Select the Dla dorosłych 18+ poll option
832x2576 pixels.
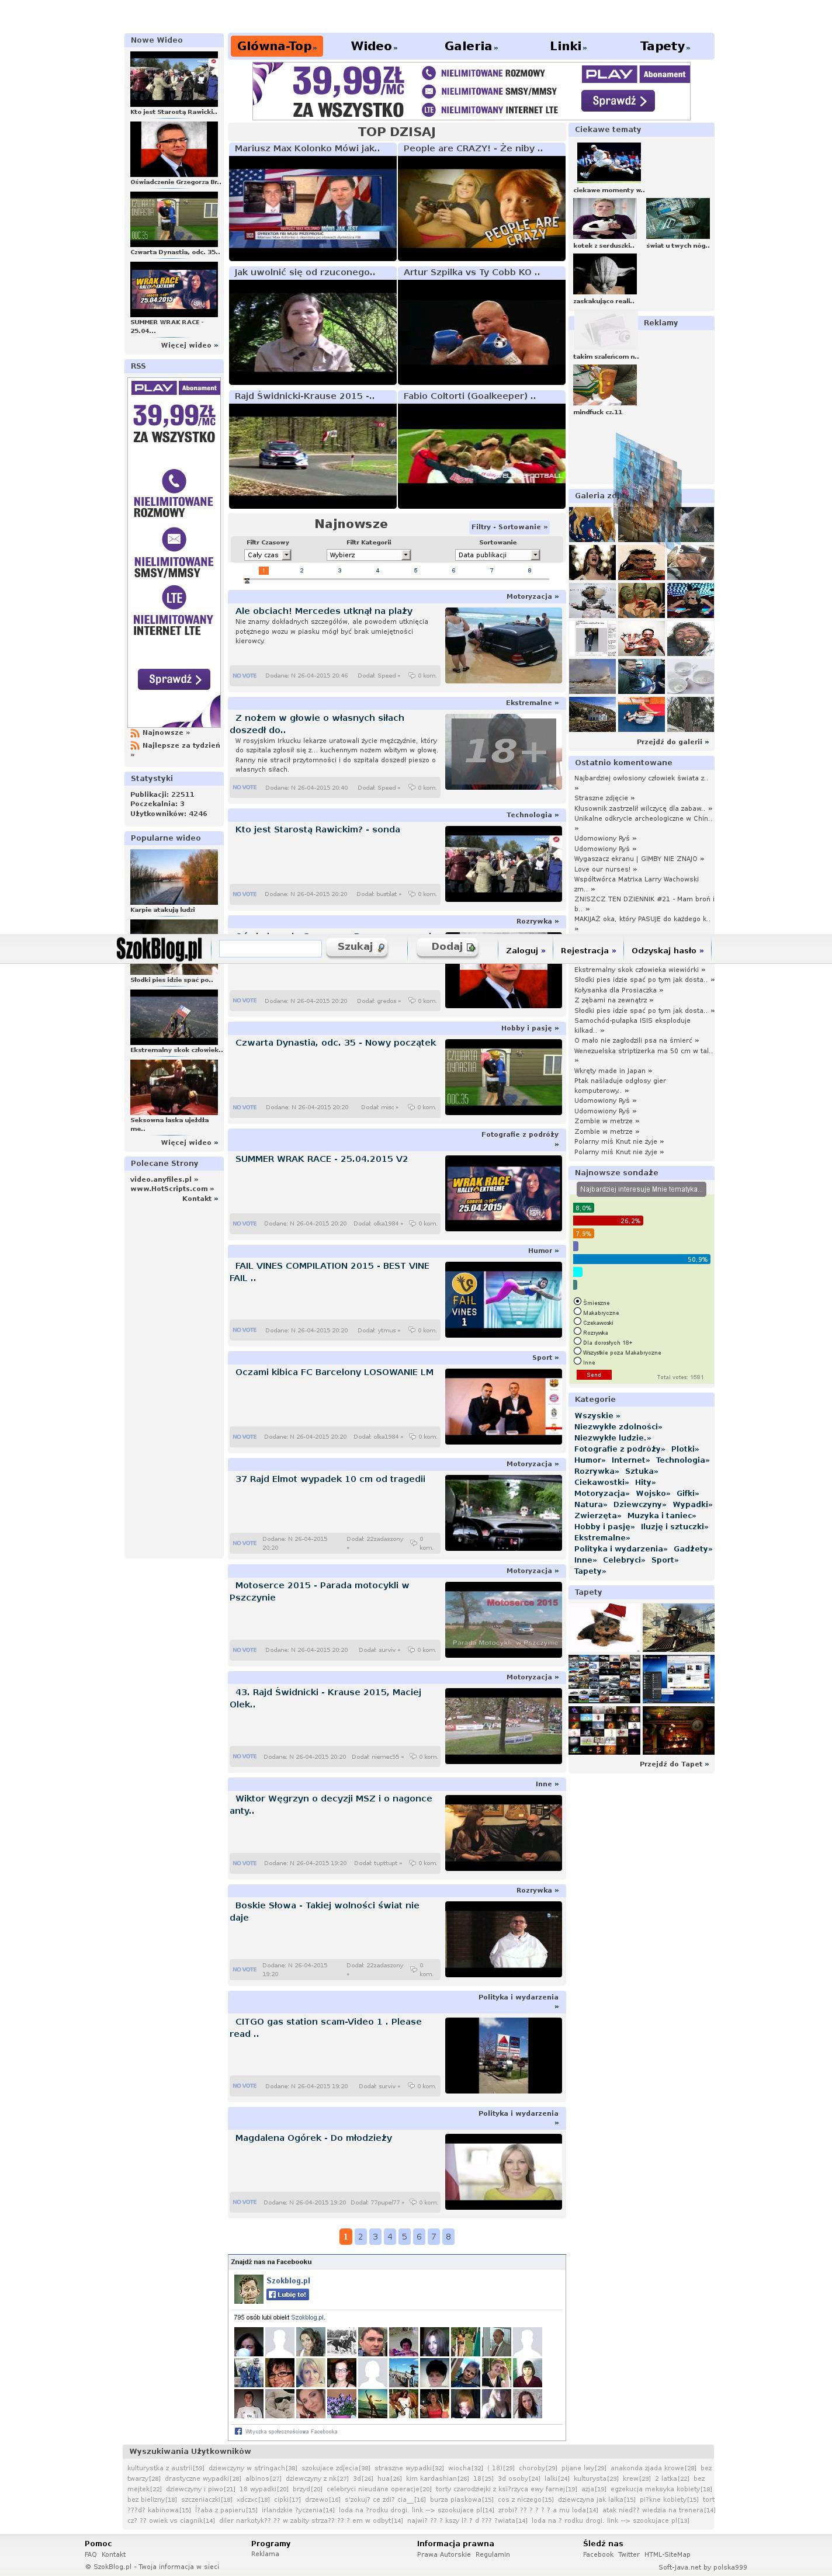[578, 1342]
